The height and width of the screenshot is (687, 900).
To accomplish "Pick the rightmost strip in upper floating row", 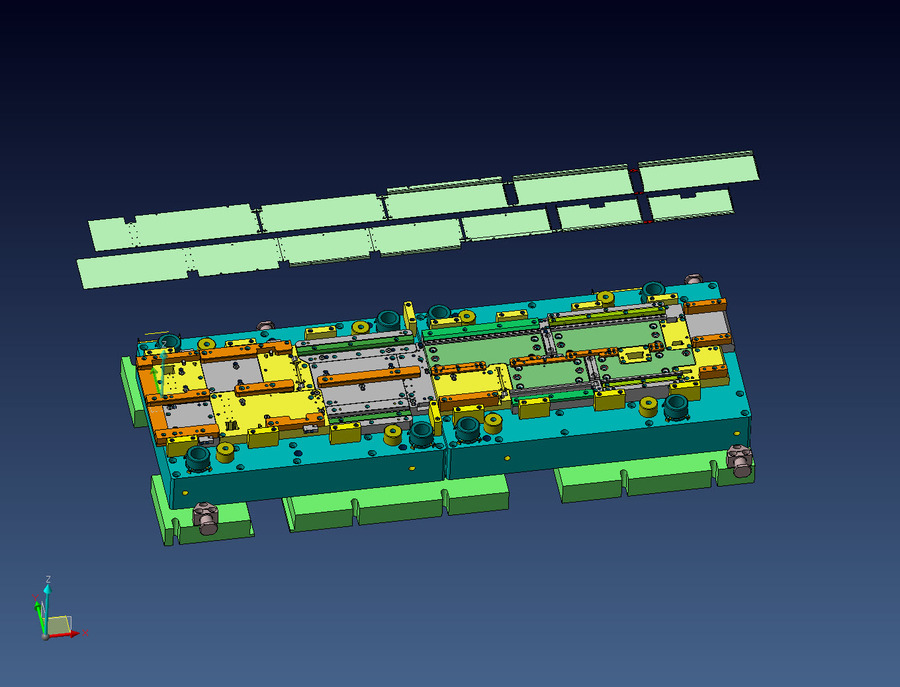I will (698, 171).
